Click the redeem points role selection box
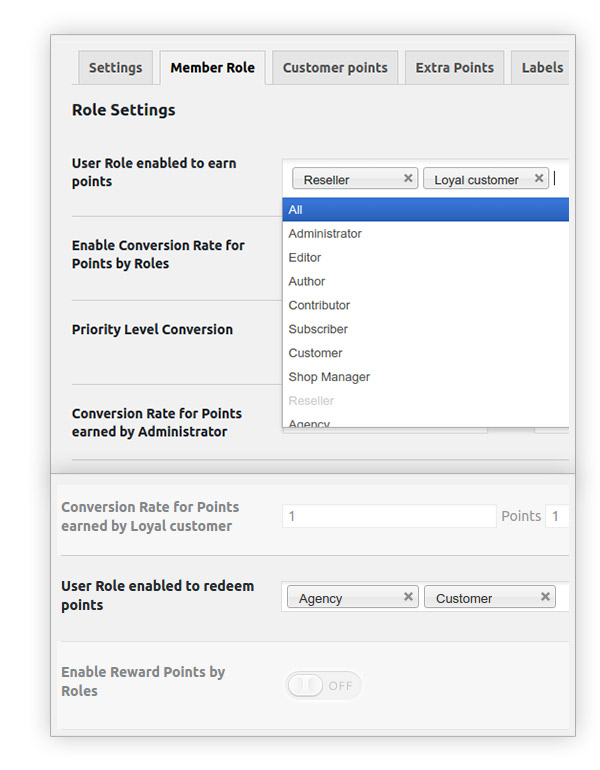This screenshot has height=770, width=600. tap(425, 597)
